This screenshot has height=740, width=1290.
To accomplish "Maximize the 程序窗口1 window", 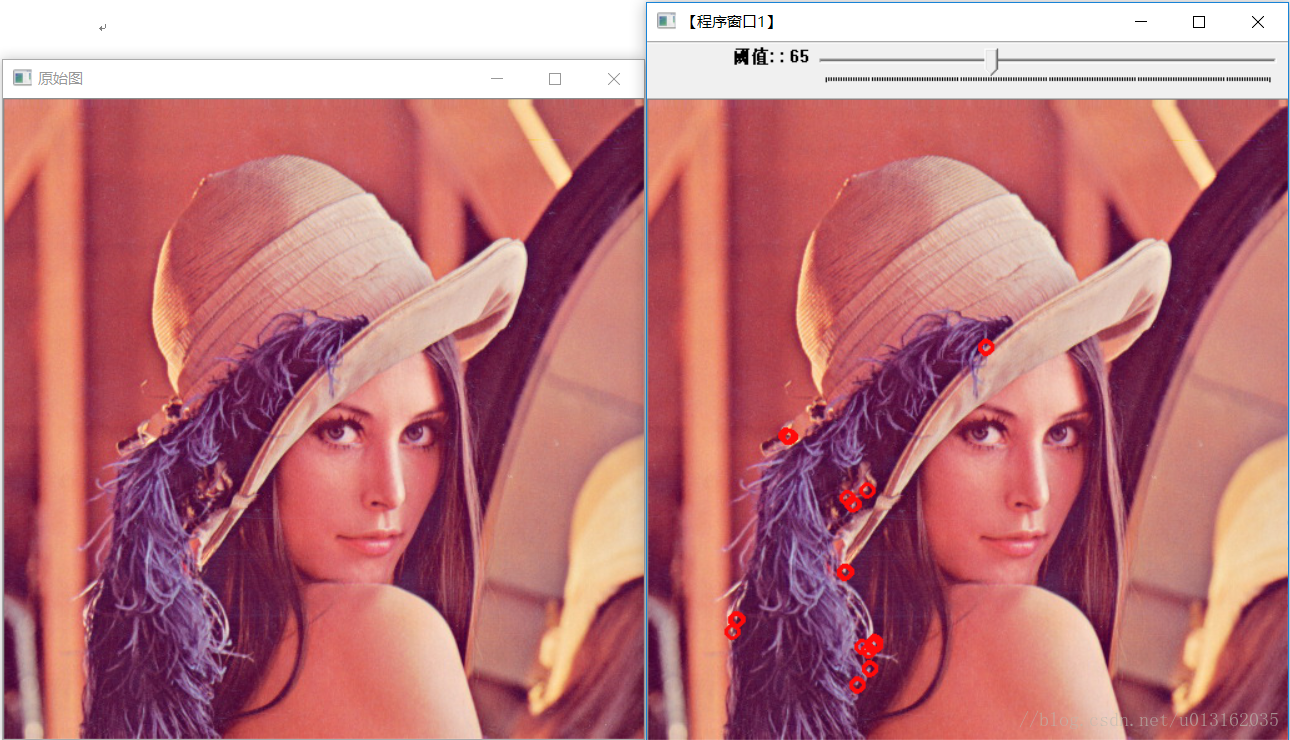I will [1199, 22].
